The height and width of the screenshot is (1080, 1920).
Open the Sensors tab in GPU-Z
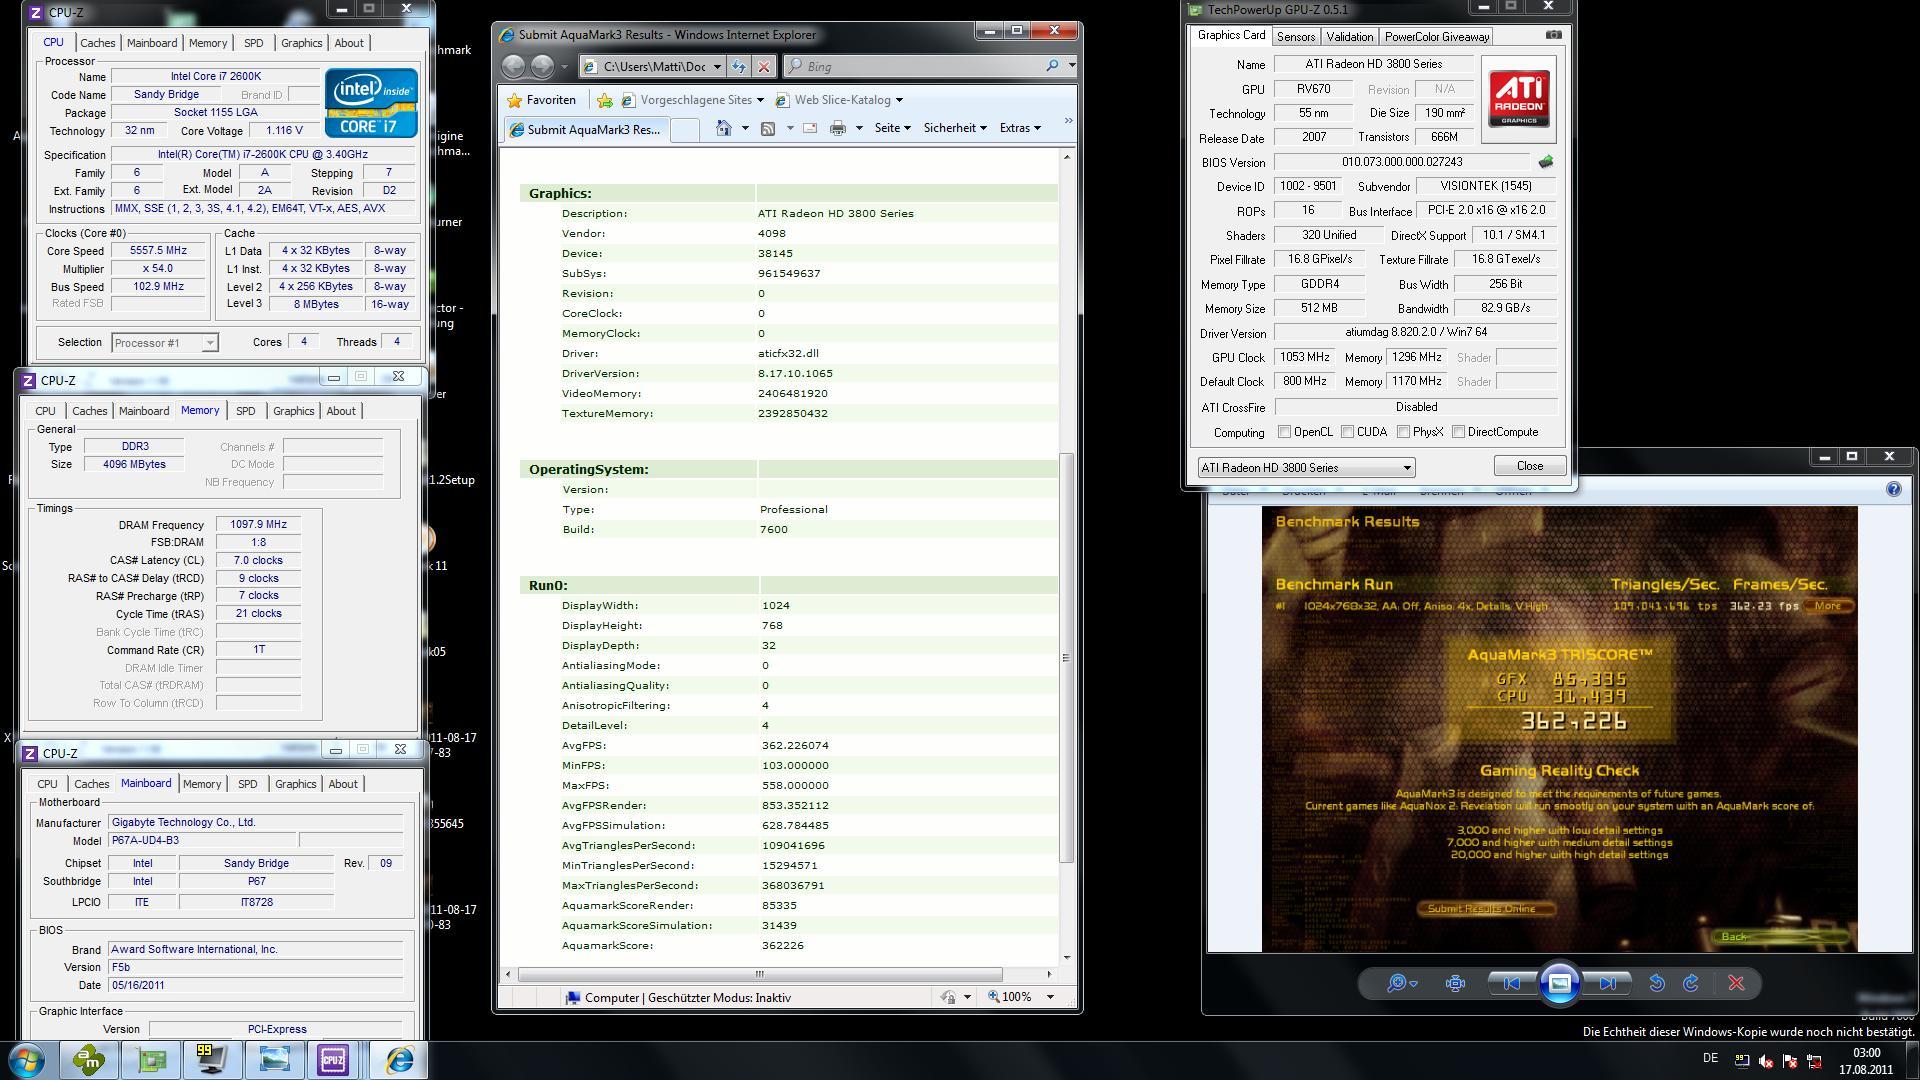coord(1295,37)
